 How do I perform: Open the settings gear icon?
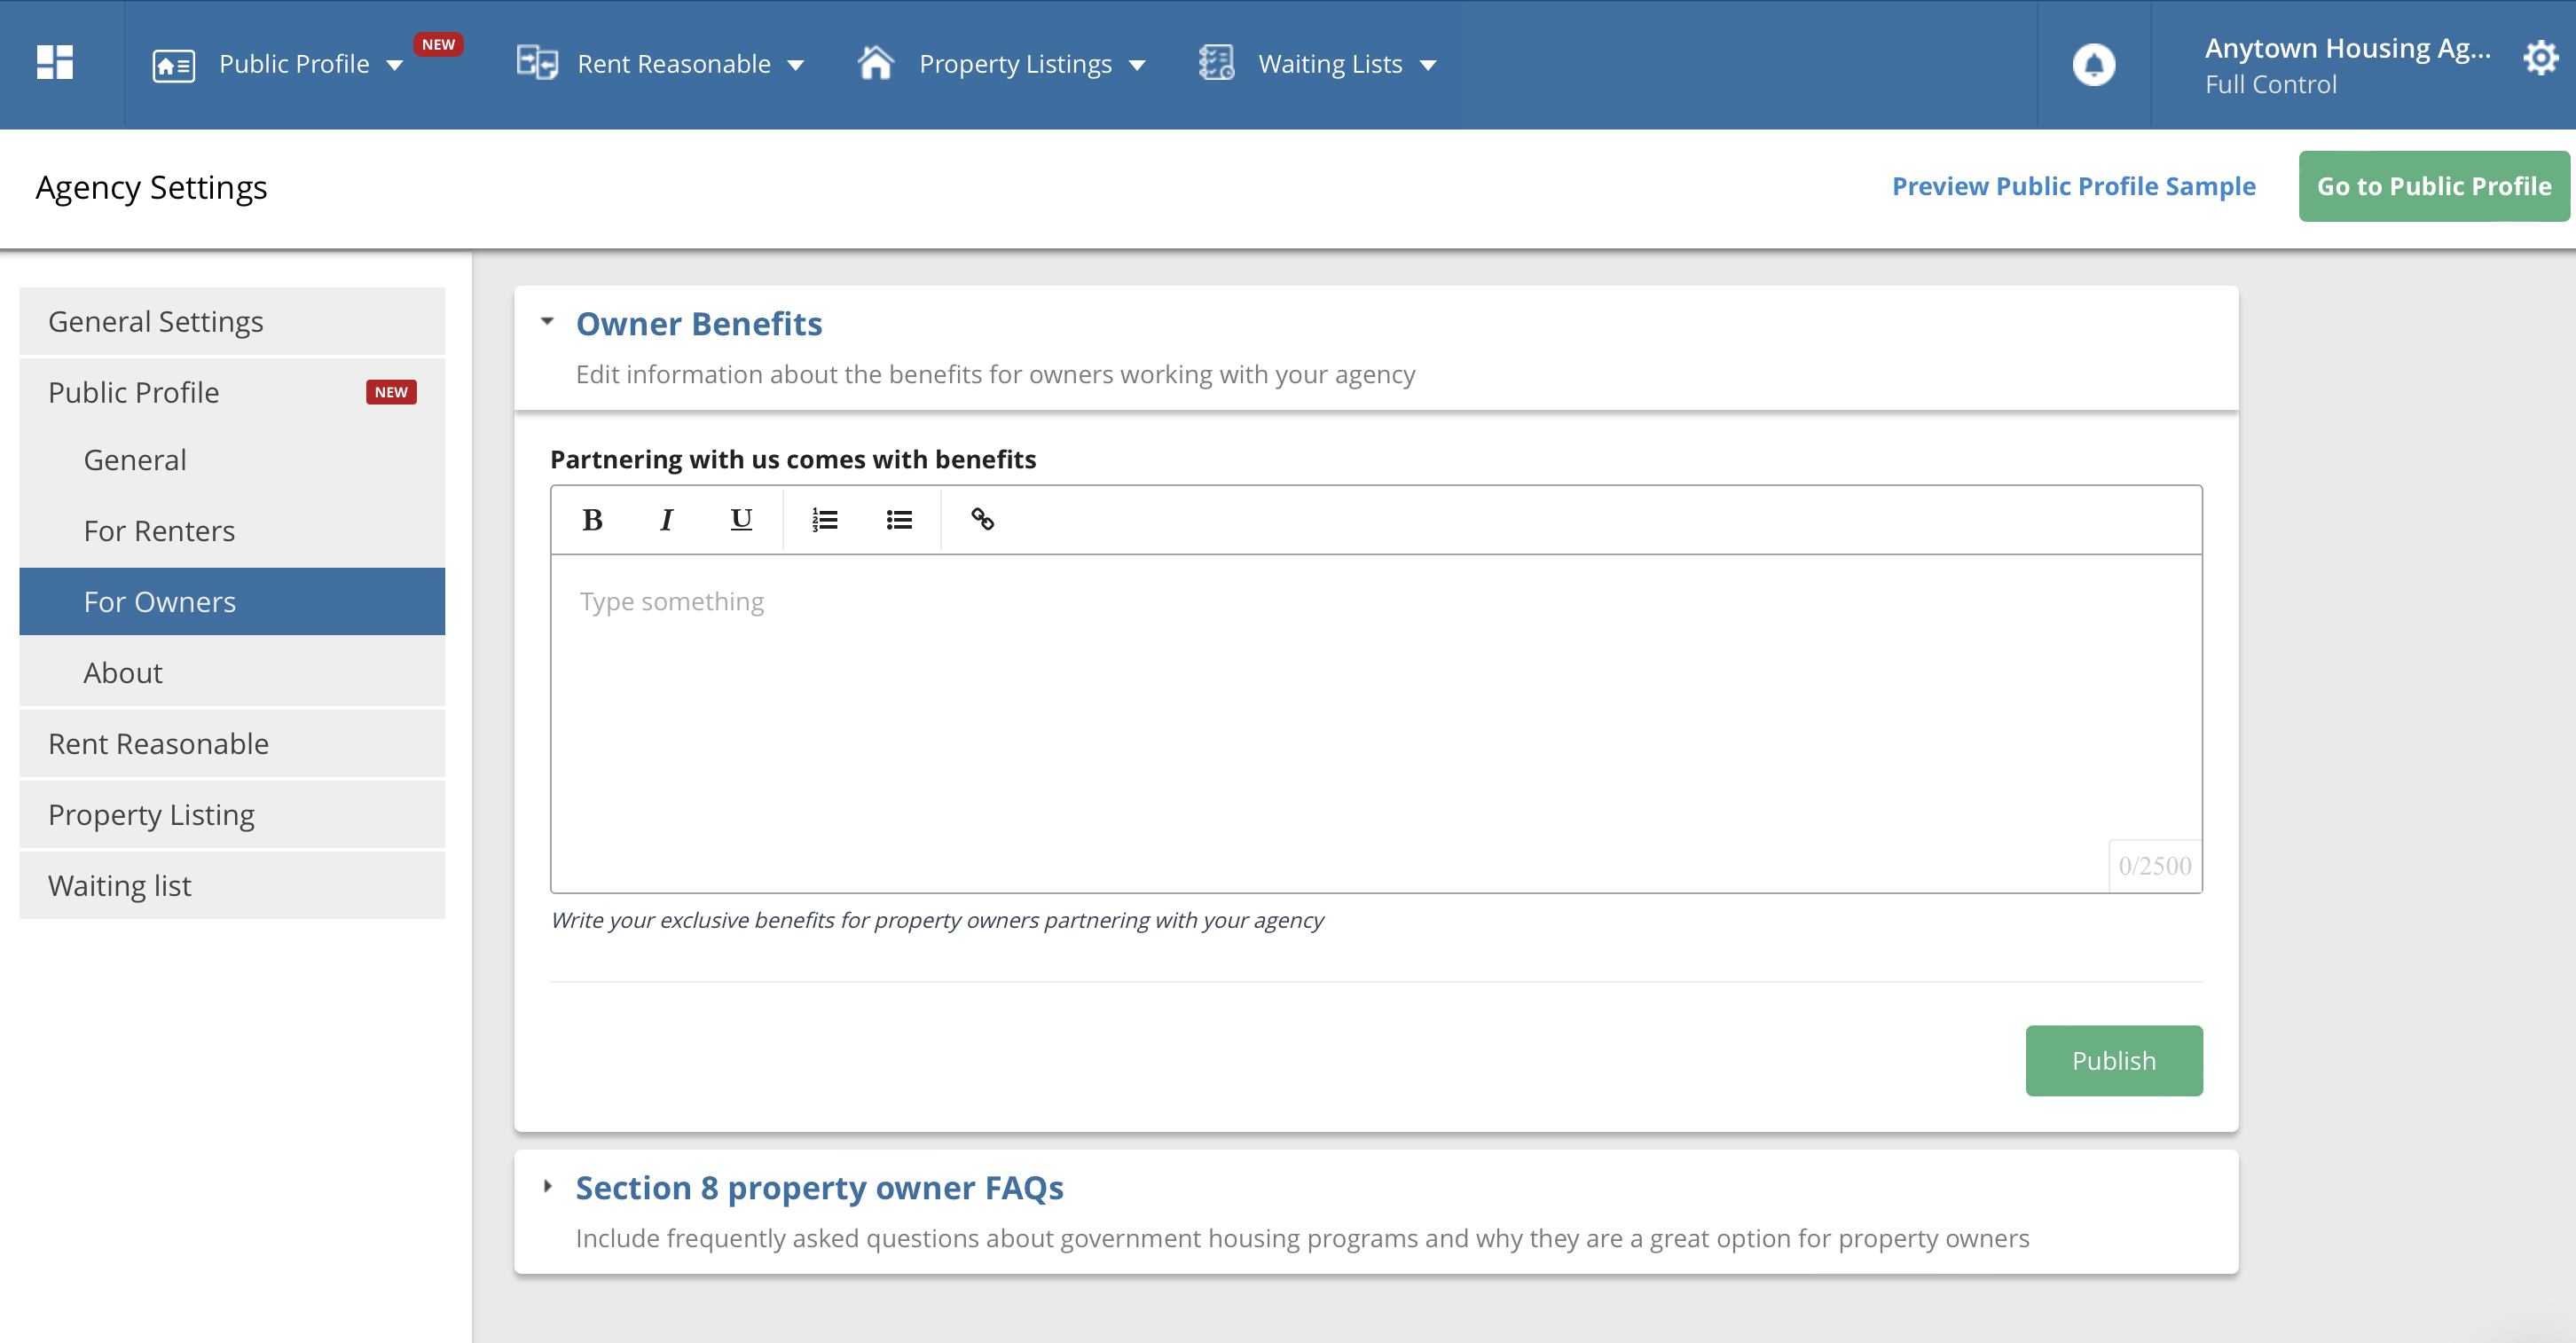(2540, 59)
